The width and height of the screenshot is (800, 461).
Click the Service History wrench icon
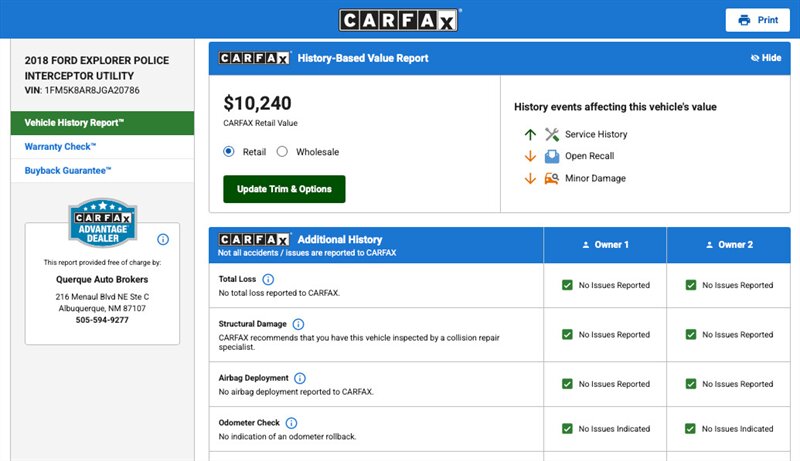click(x=551, y=134)
